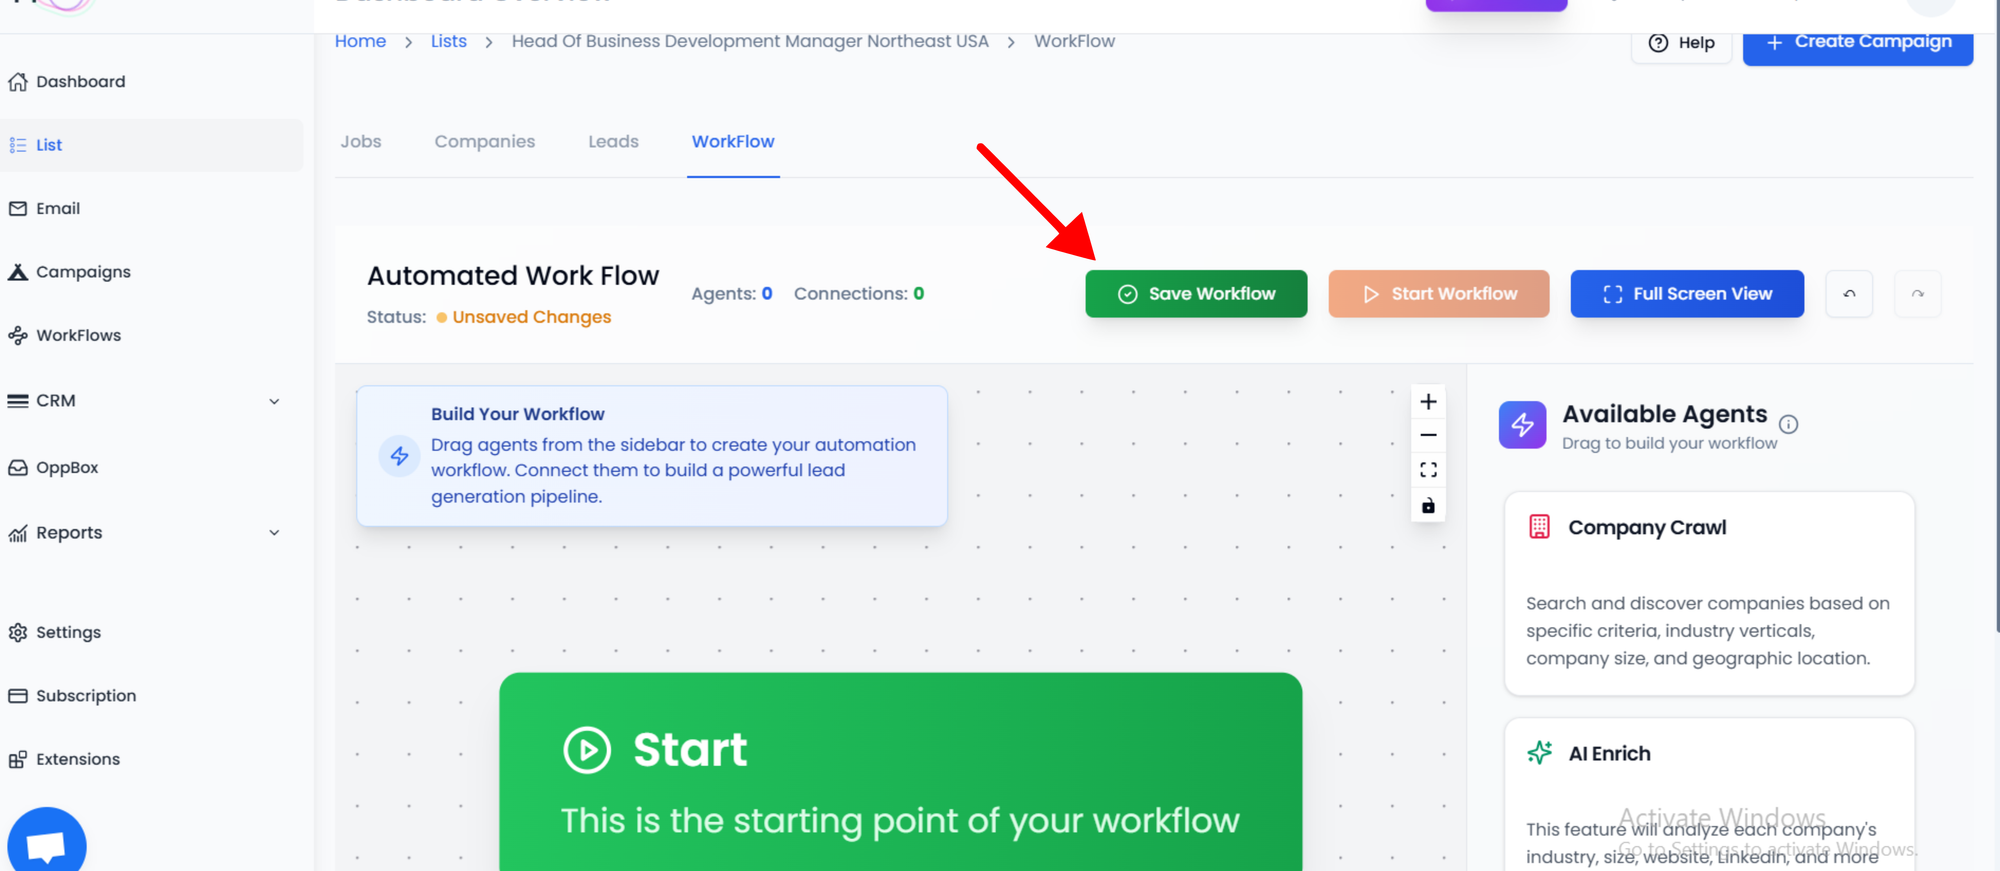Click the canvas zoom out minus icon

(1428, 436)
